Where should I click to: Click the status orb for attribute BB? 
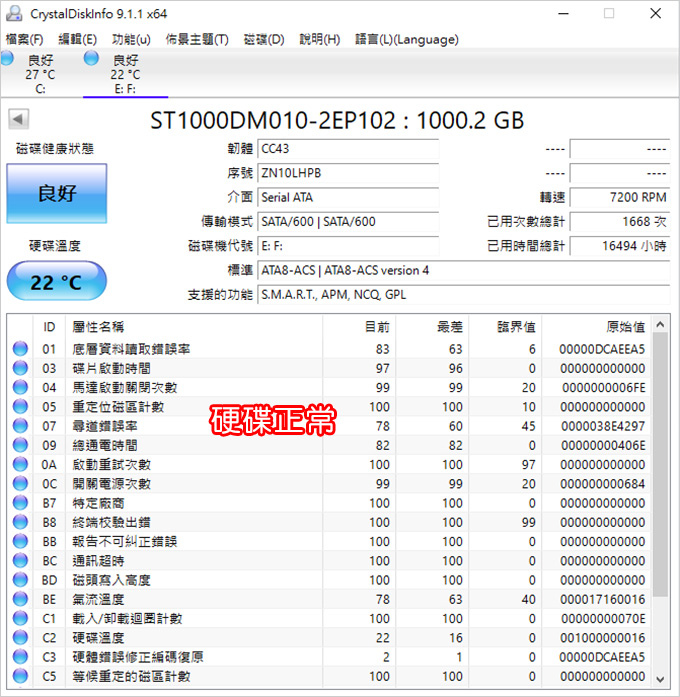click(x=20, y=541)
